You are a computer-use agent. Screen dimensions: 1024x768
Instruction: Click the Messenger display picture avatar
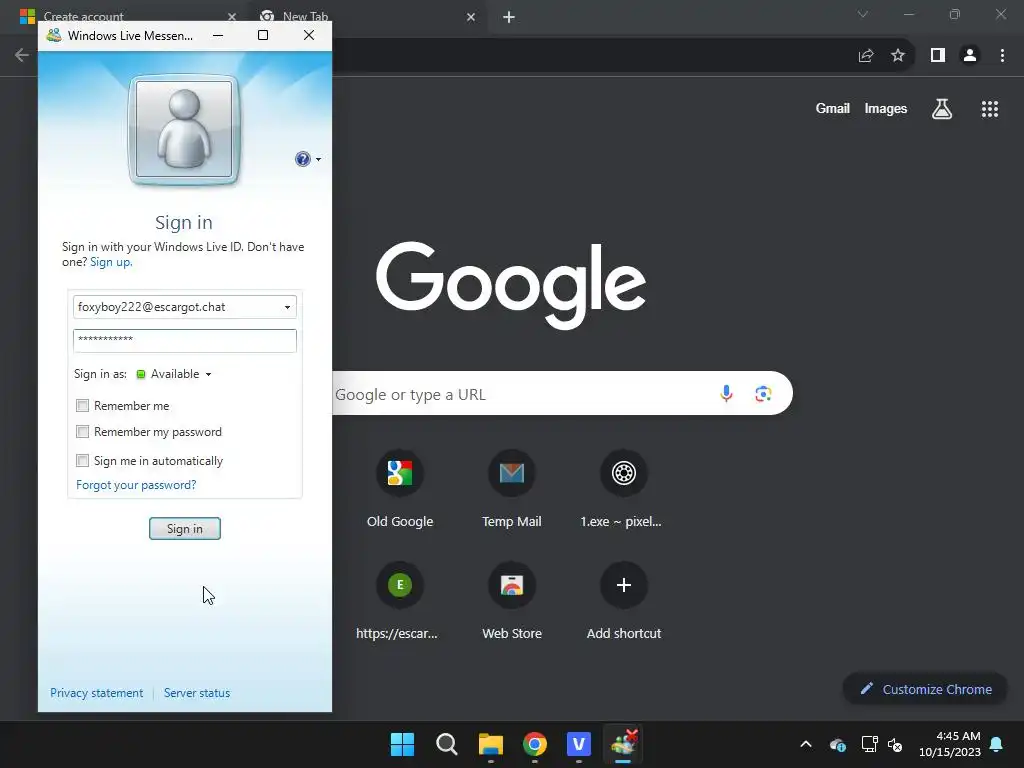(184, 129)
